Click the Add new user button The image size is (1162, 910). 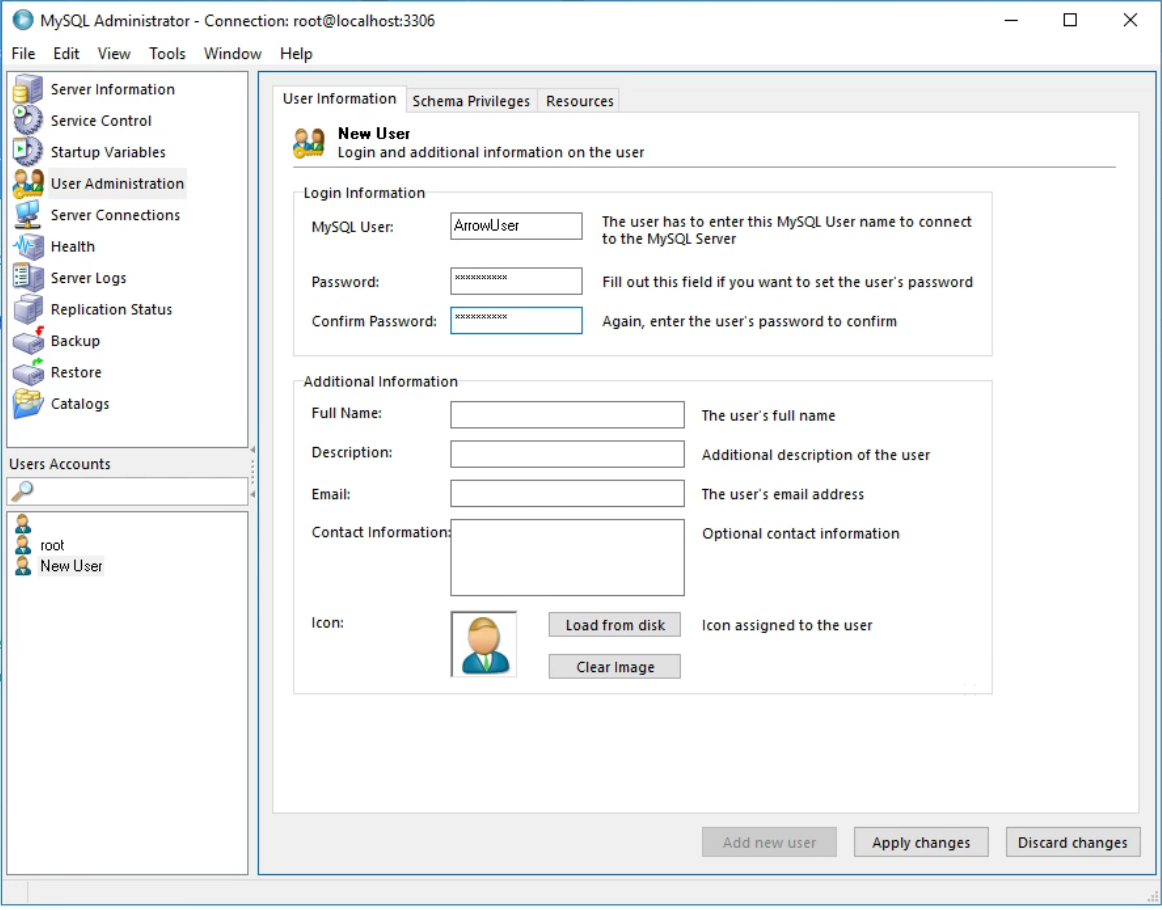point(768,843)
